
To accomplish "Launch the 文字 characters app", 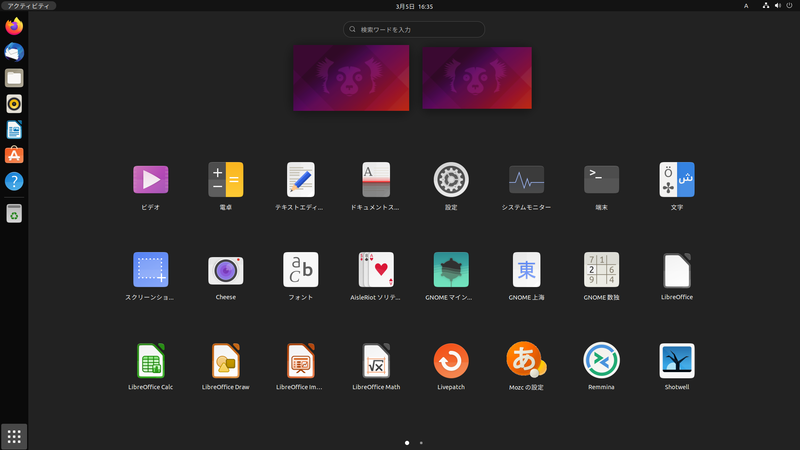I will click(677, 180).
